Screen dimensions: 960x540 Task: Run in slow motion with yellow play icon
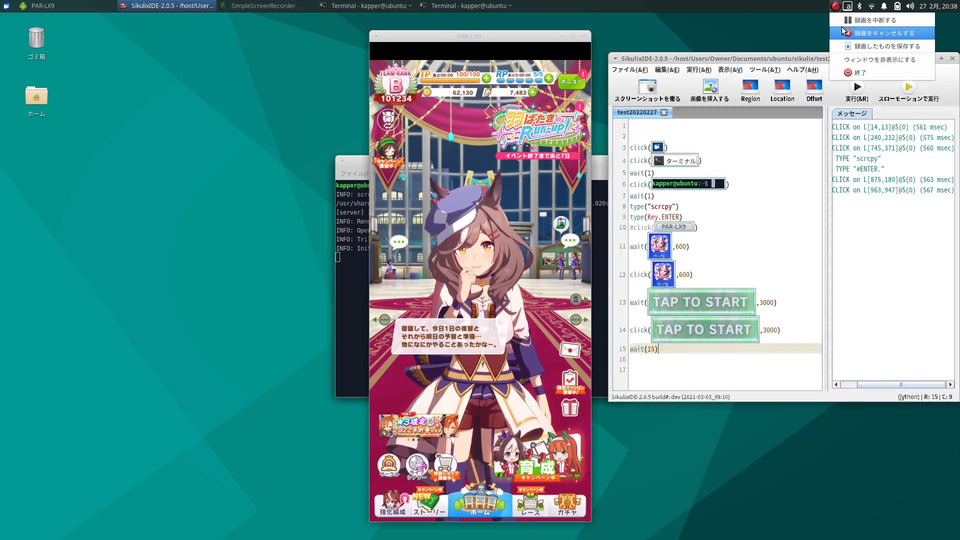point(909,87)
